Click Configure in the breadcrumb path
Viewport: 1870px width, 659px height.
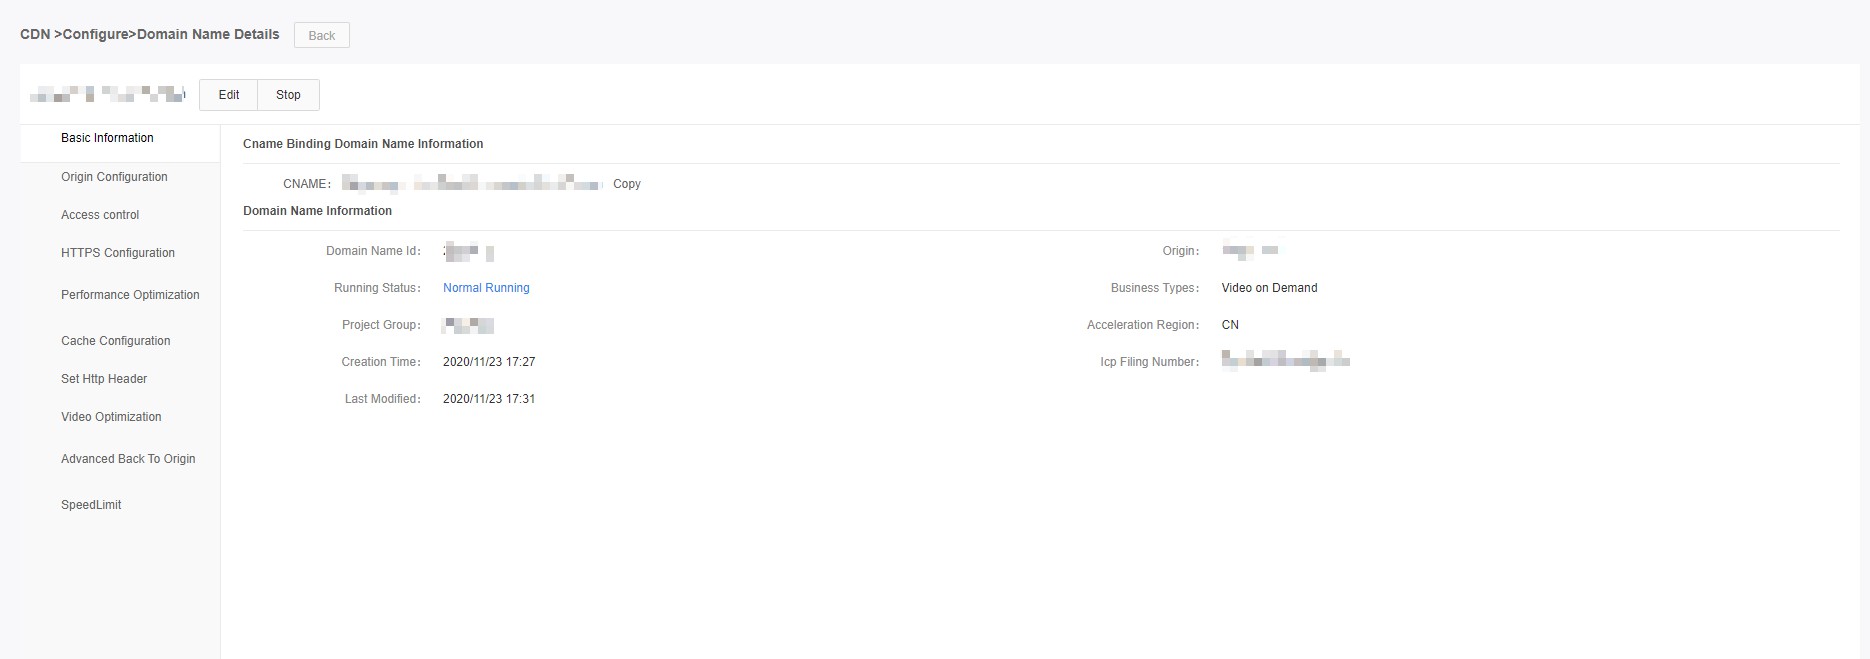96,34
